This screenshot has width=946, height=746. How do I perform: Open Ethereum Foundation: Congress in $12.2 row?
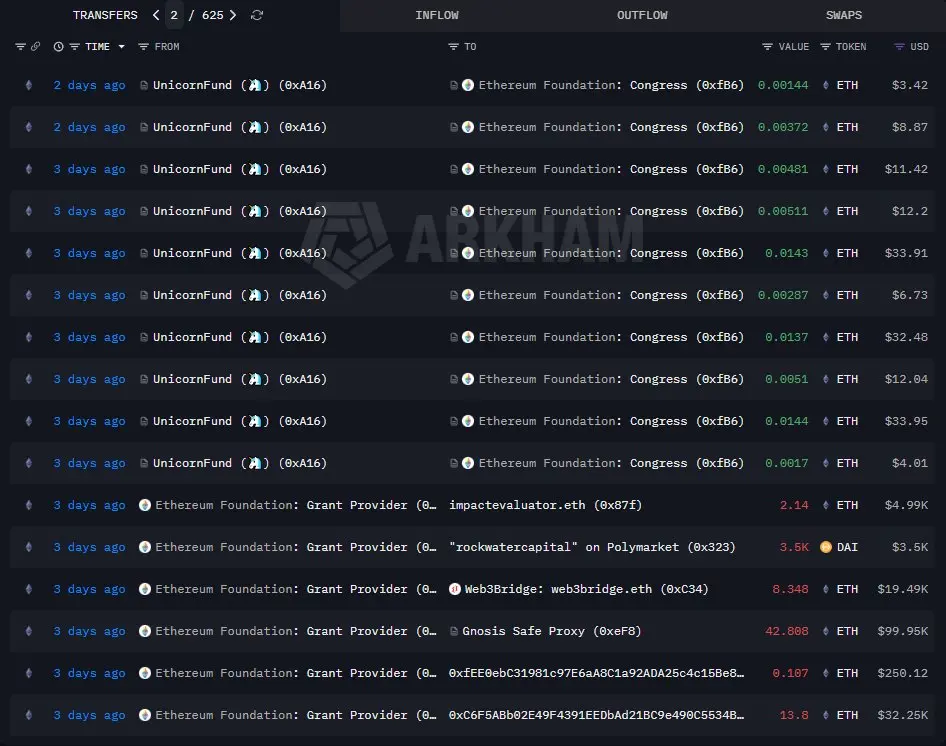coord(611,211)
